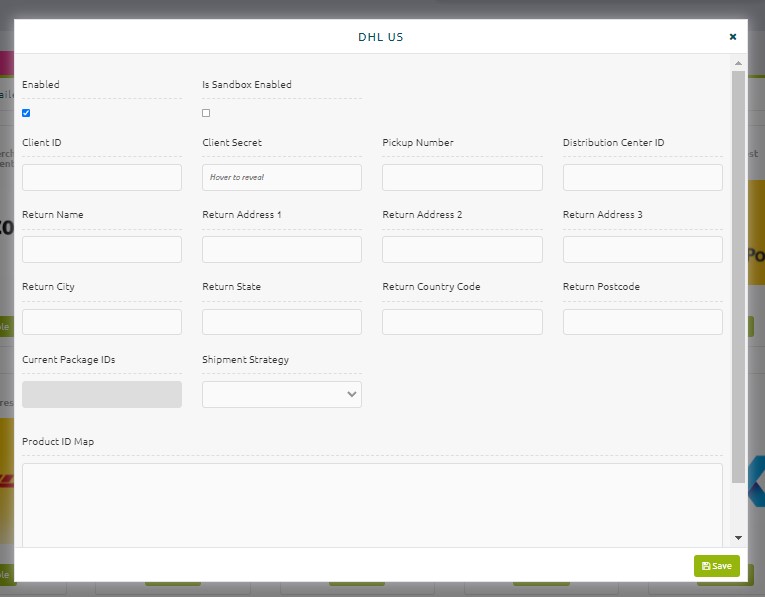The width and height of the screenshot is (765, 597).
Task: Focus the Client ID input field
Action: pos(102,177)
